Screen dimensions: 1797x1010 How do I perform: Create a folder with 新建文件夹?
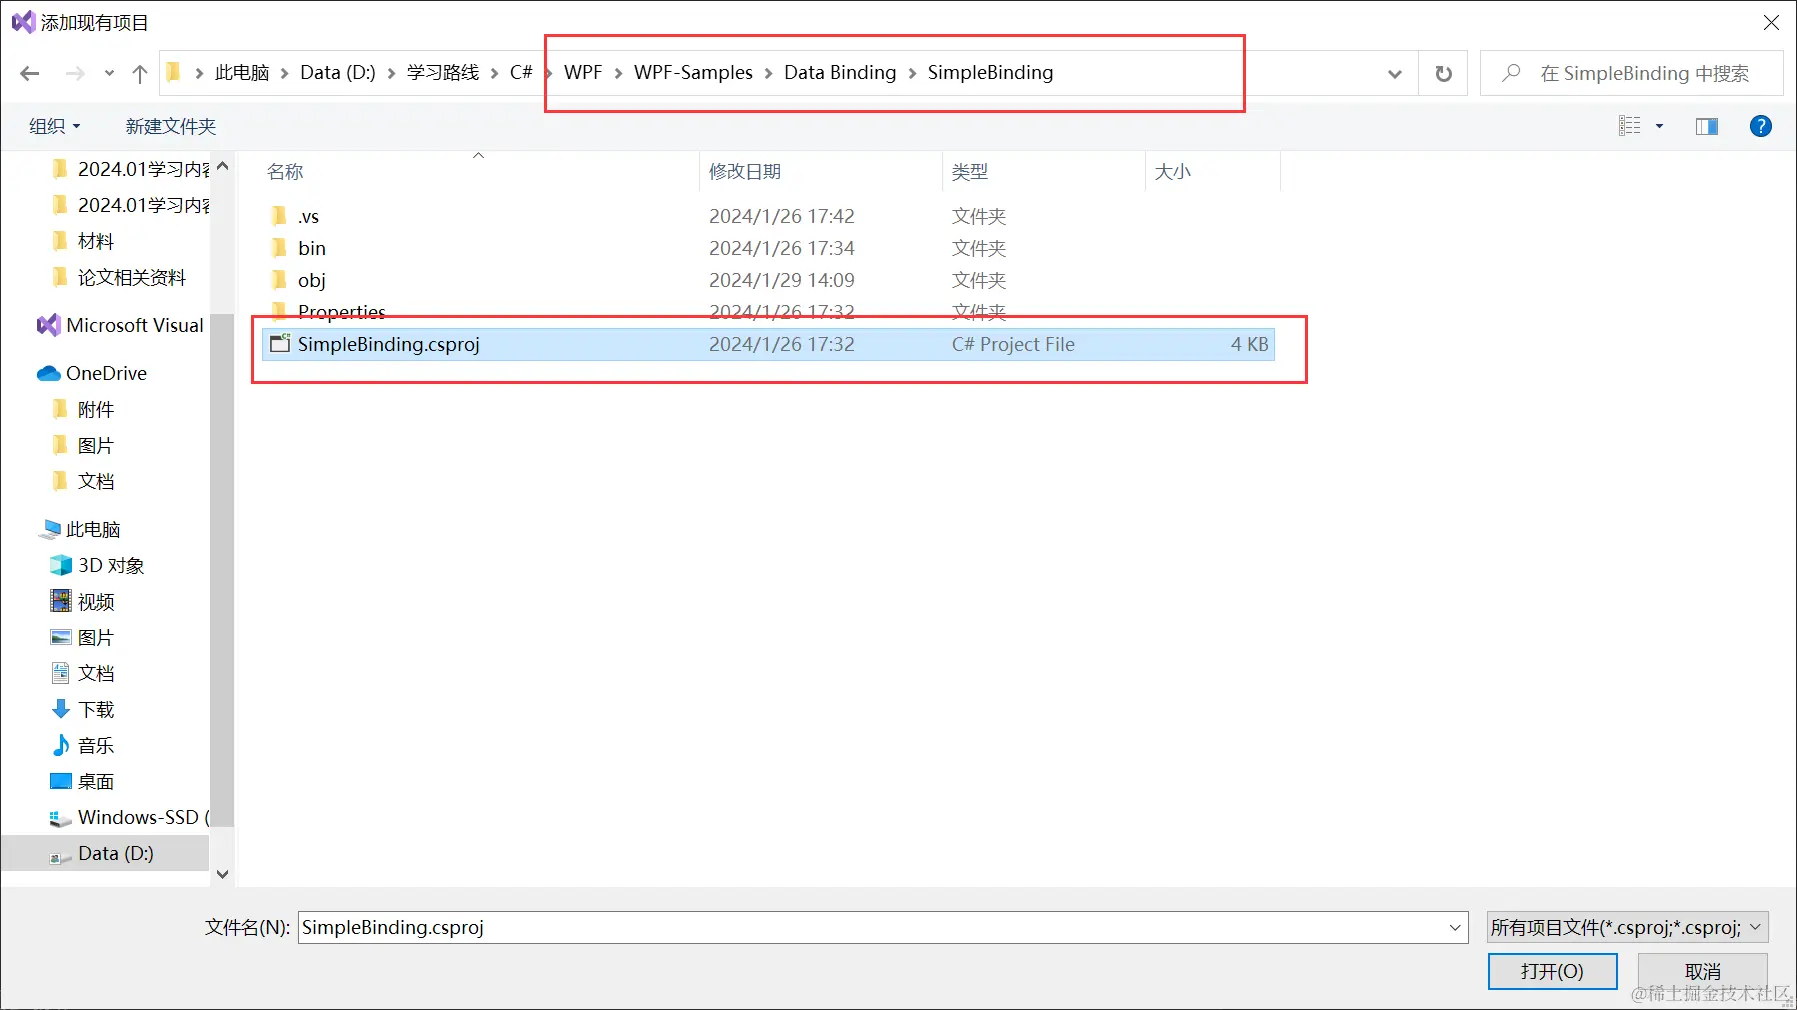[171, 126]
